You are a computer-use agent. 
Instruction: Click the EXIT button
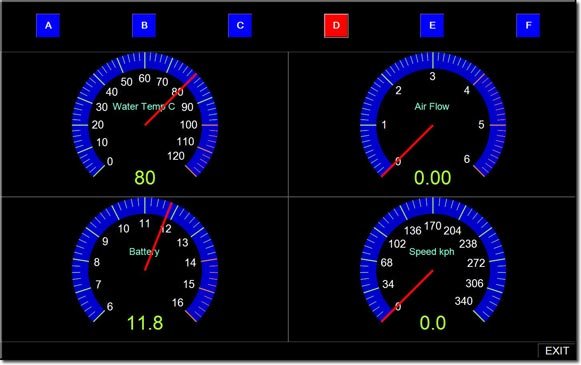(x=557, y=351)
